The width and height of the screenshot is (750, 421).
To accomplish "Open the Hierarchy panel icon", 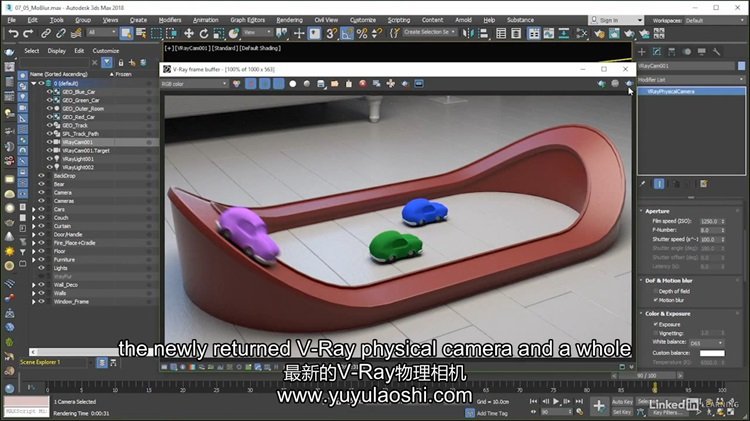I will [x=672, y=52].
